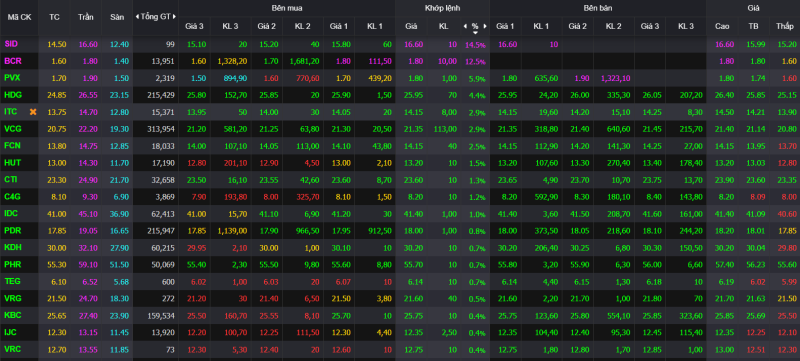This screenshot has height=361, width=800.
Task: Click PHR high price 57.40
Action: click(723, 264)
